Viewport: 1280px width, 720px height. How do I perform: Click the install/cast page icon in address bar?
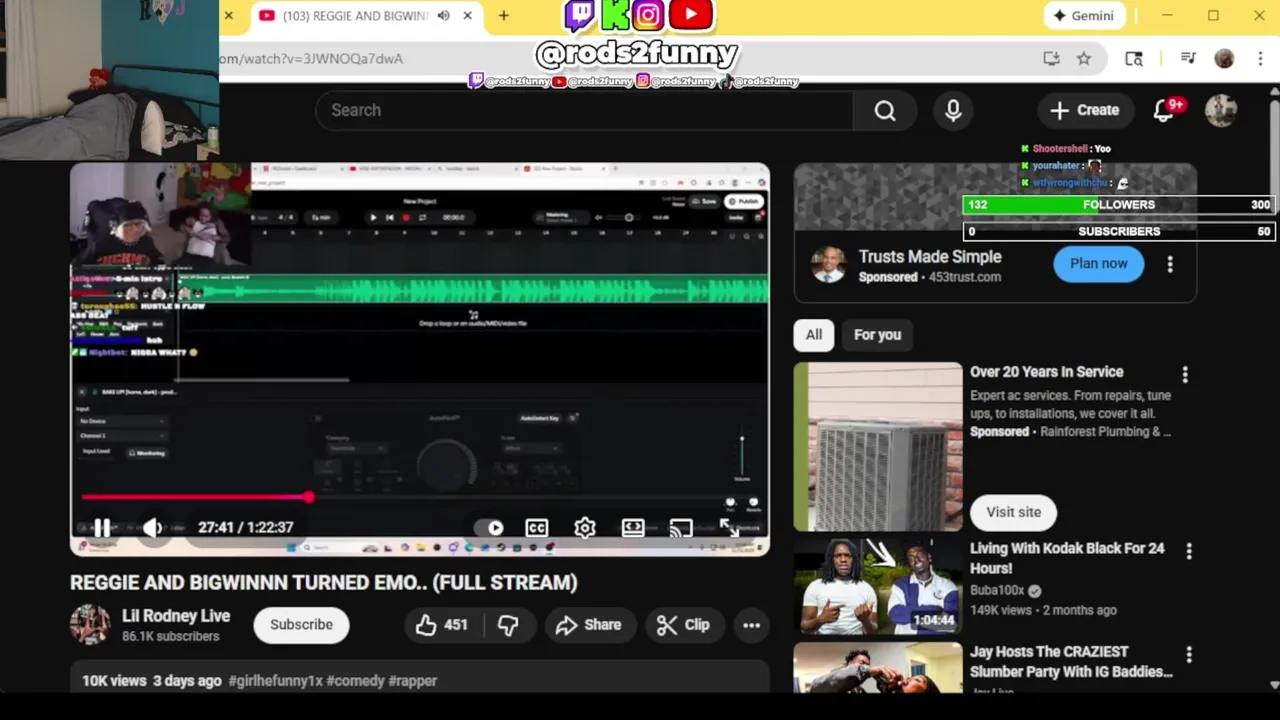tap(1051, 59)
